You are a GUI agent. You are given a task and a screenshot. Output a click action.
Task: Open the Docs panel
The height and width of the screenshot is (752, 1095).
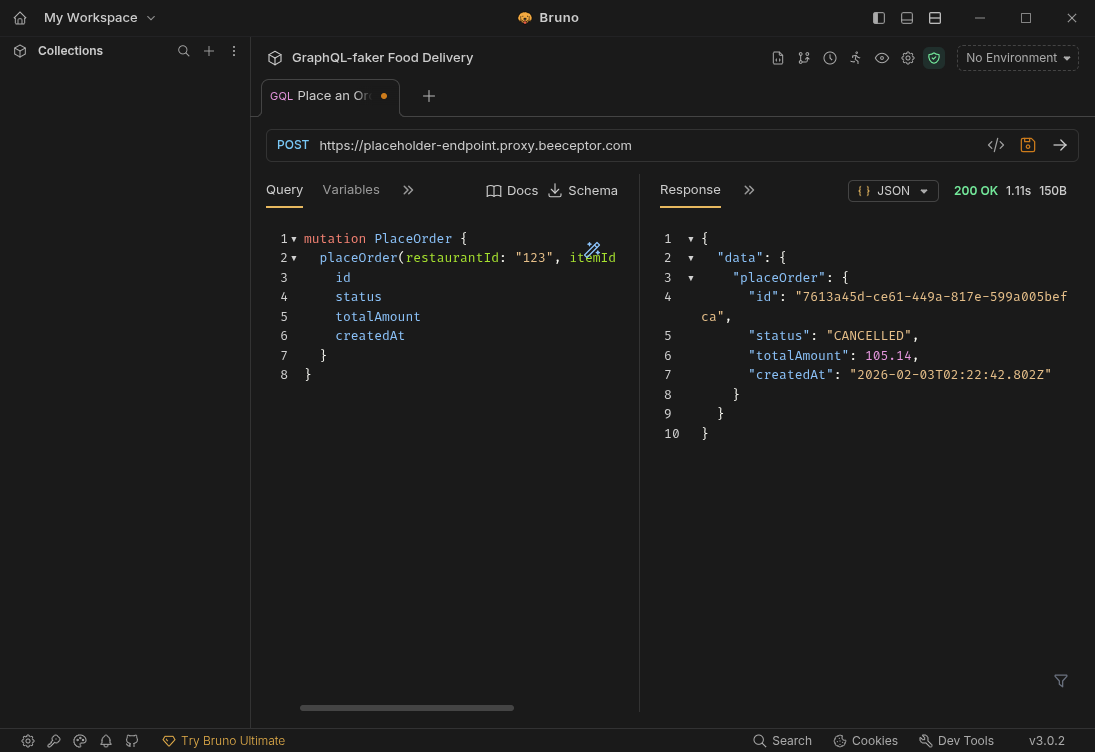click(512, 191)
